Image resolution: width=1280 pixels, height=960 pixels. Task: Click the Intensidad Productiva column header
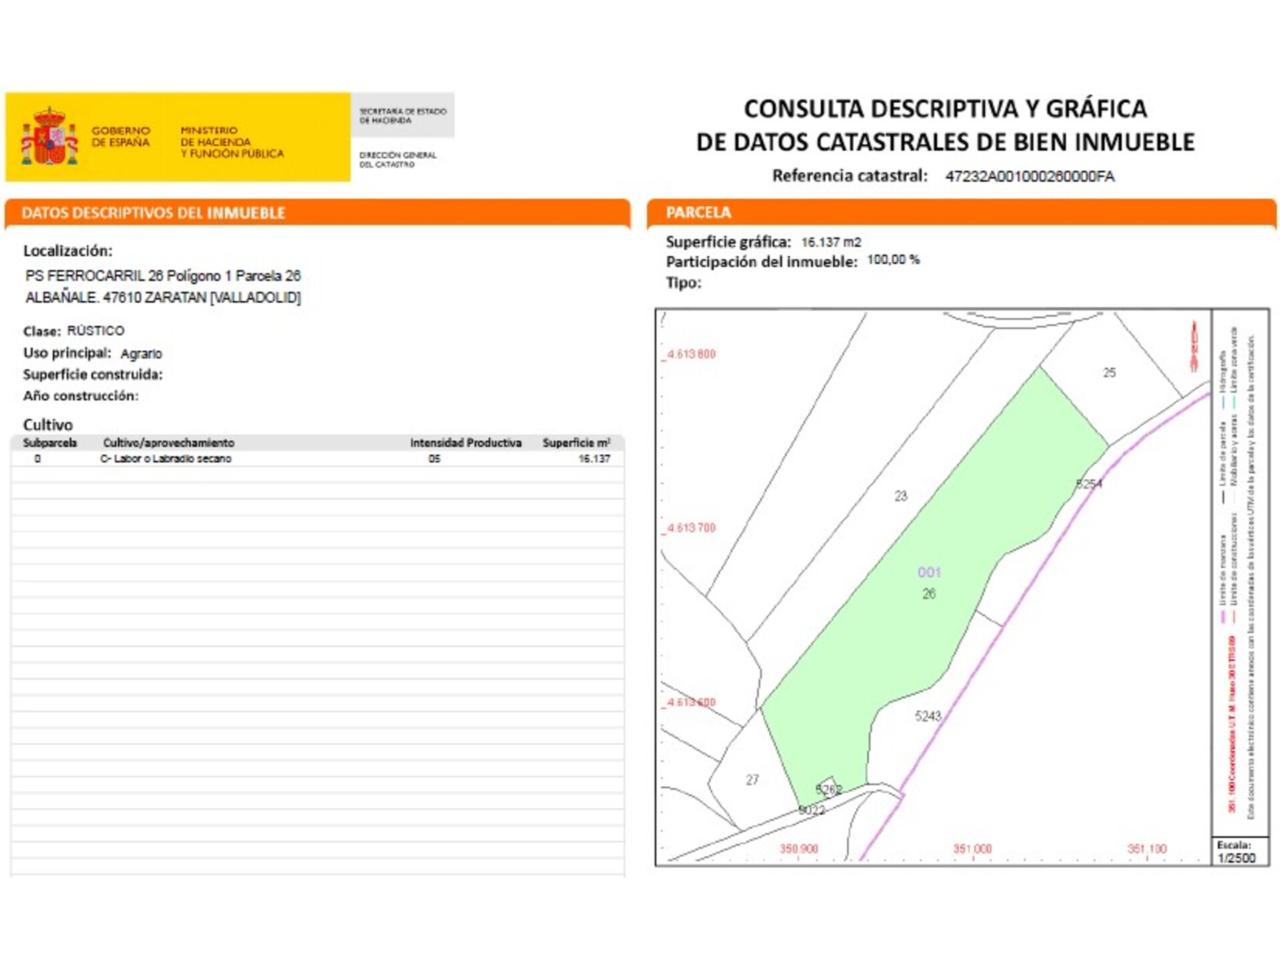(x=465, y=443)
